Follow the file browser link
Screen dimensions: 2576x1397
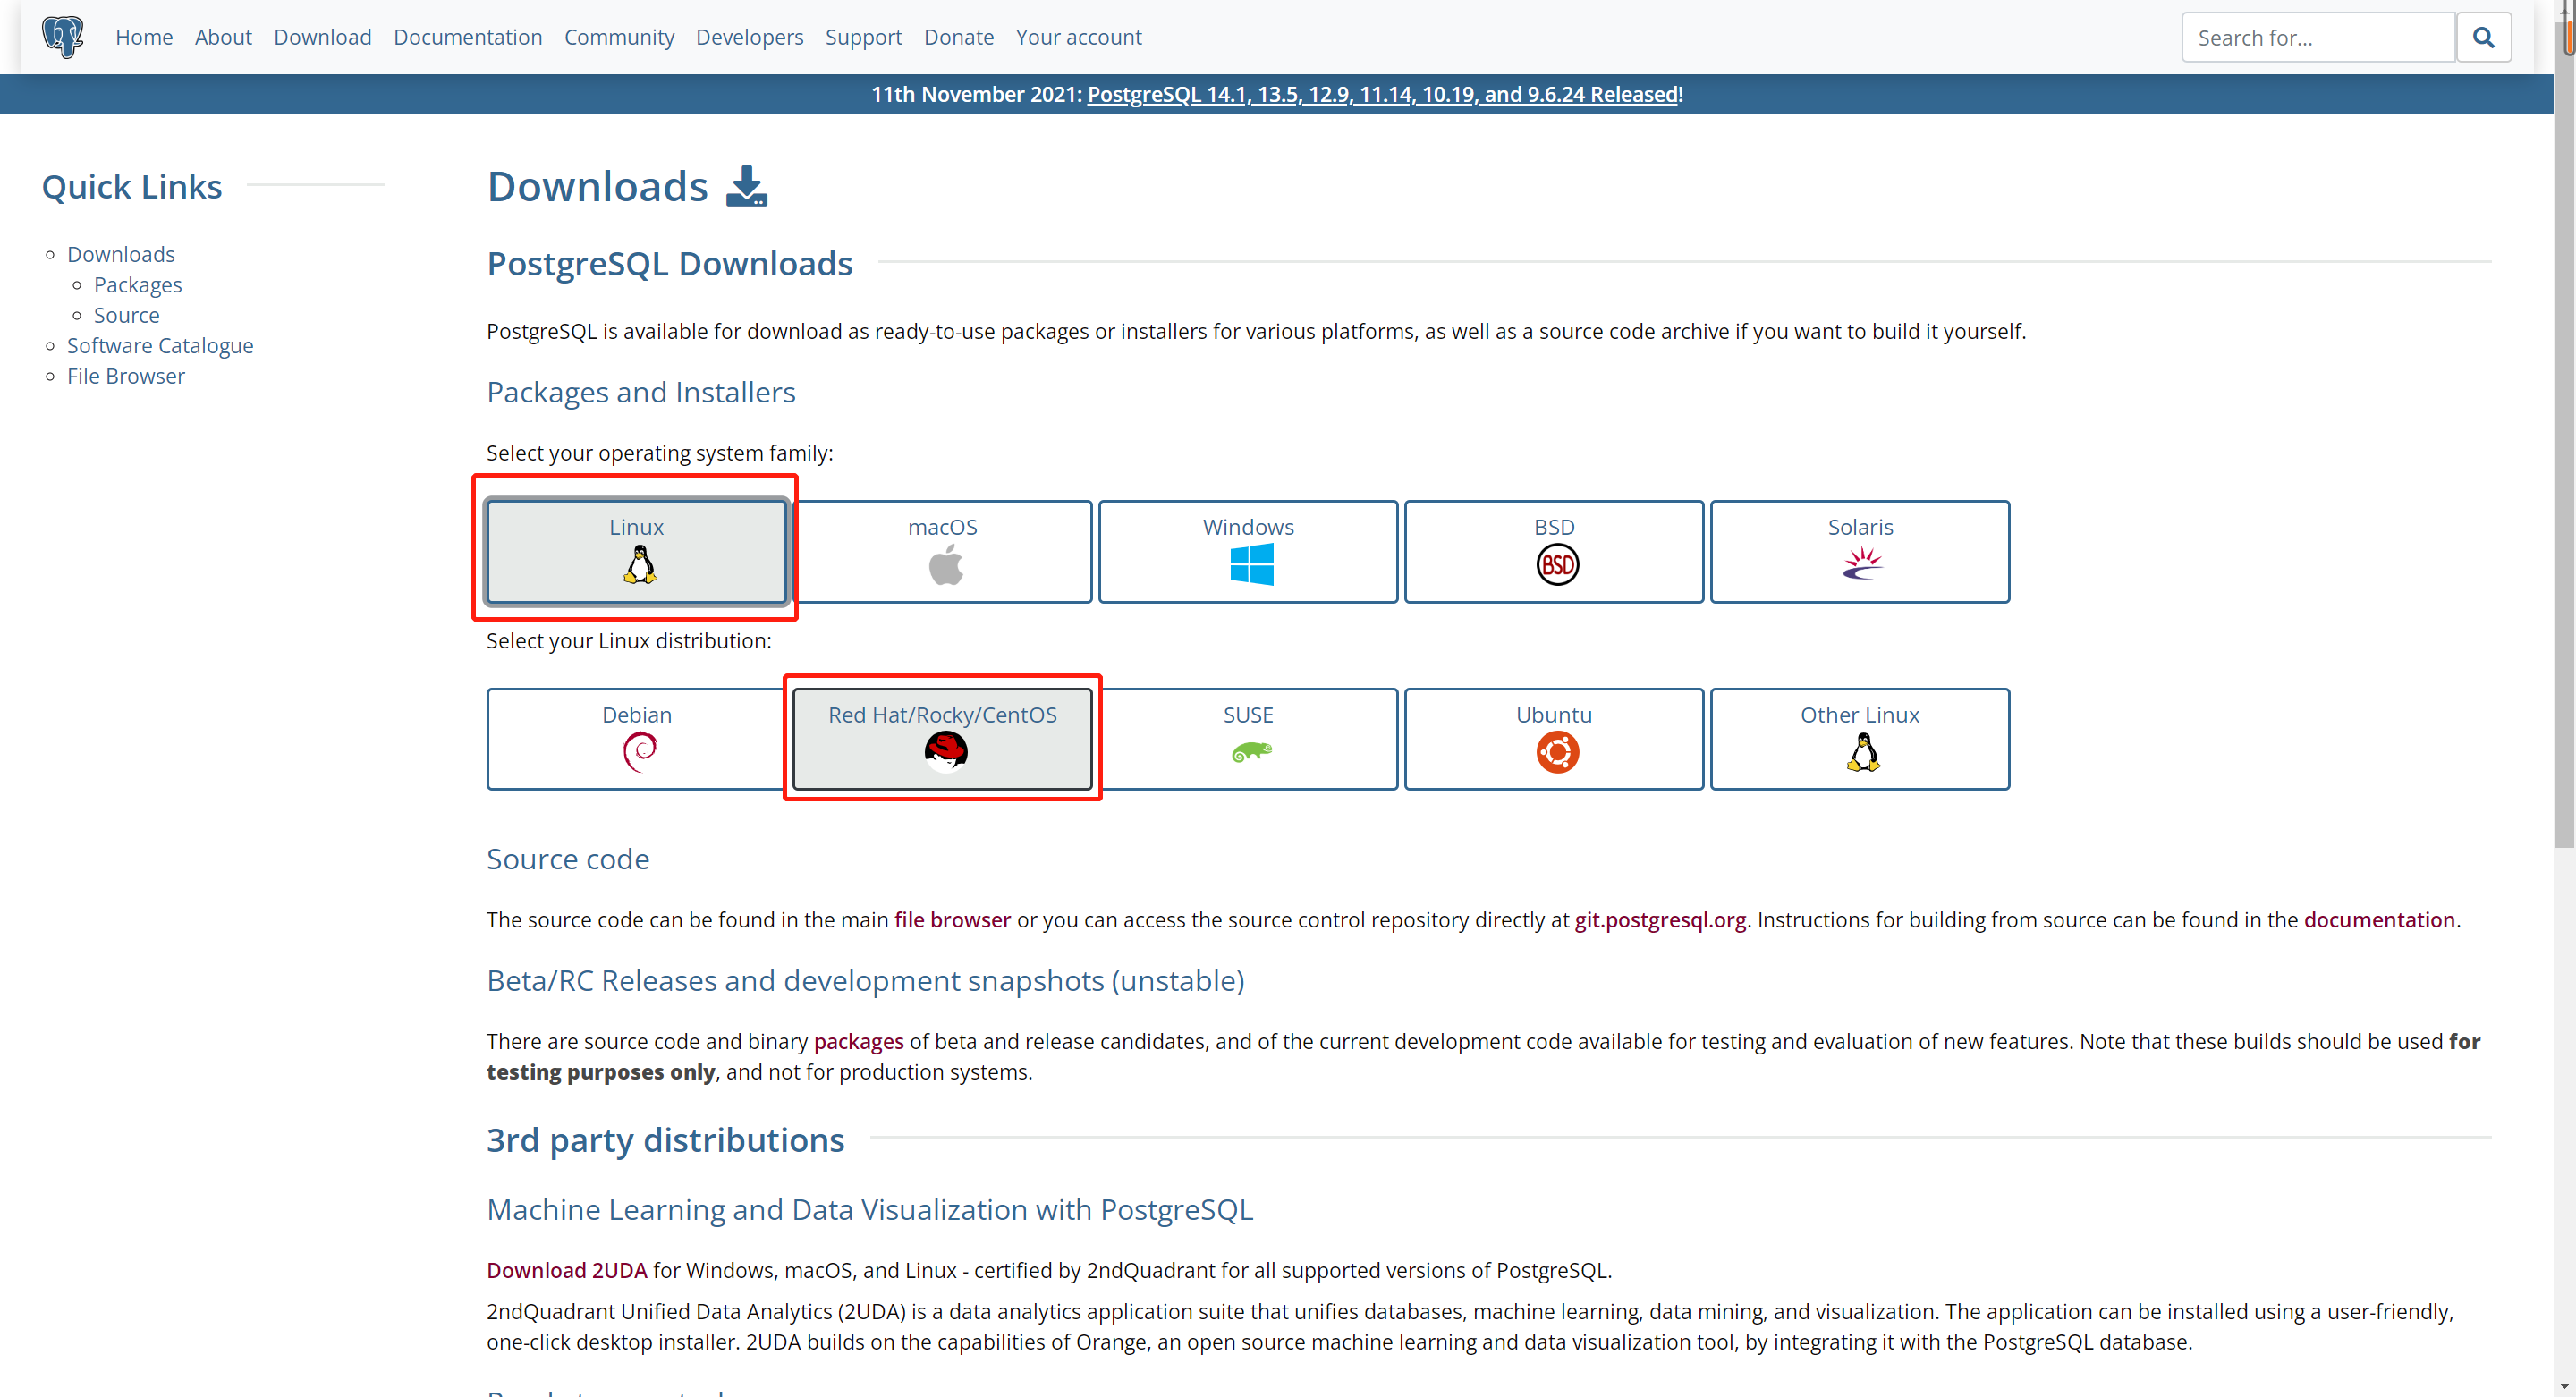pyautogui.click(x=952, y=920)
